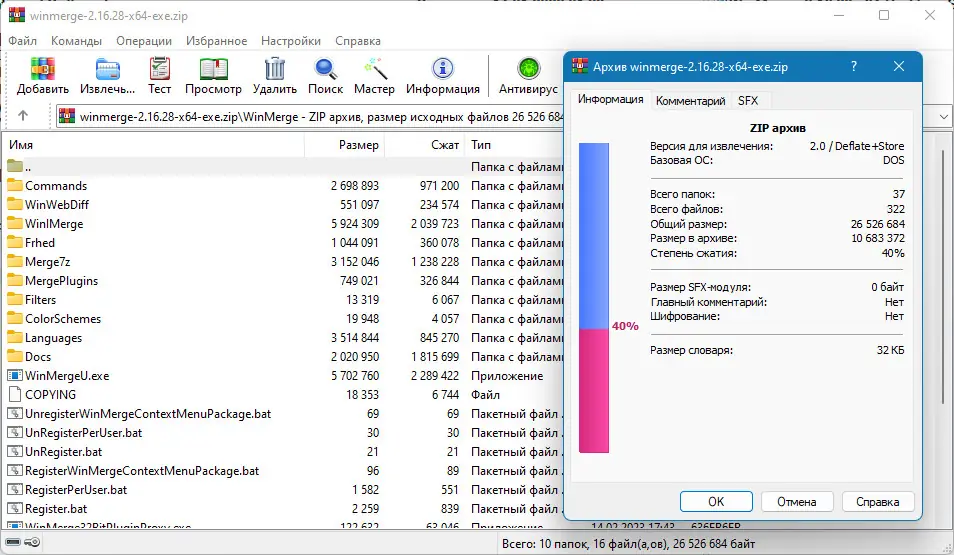This screenshot has height=555, width=954.
Task: Launch the Мастер wizard wand icon
Action: pyautogui.click(x=374, y=69)
